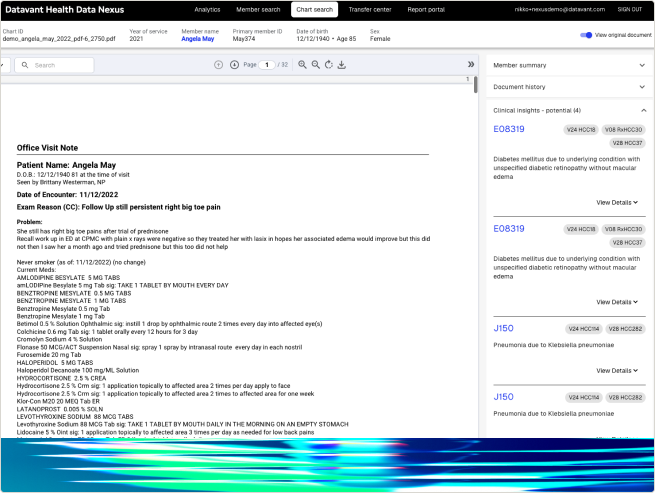Image resolution: width=655 pixels, height=493 pixels.
Task: Open View Details for first E08319
Action: click(x=617, y=203)
